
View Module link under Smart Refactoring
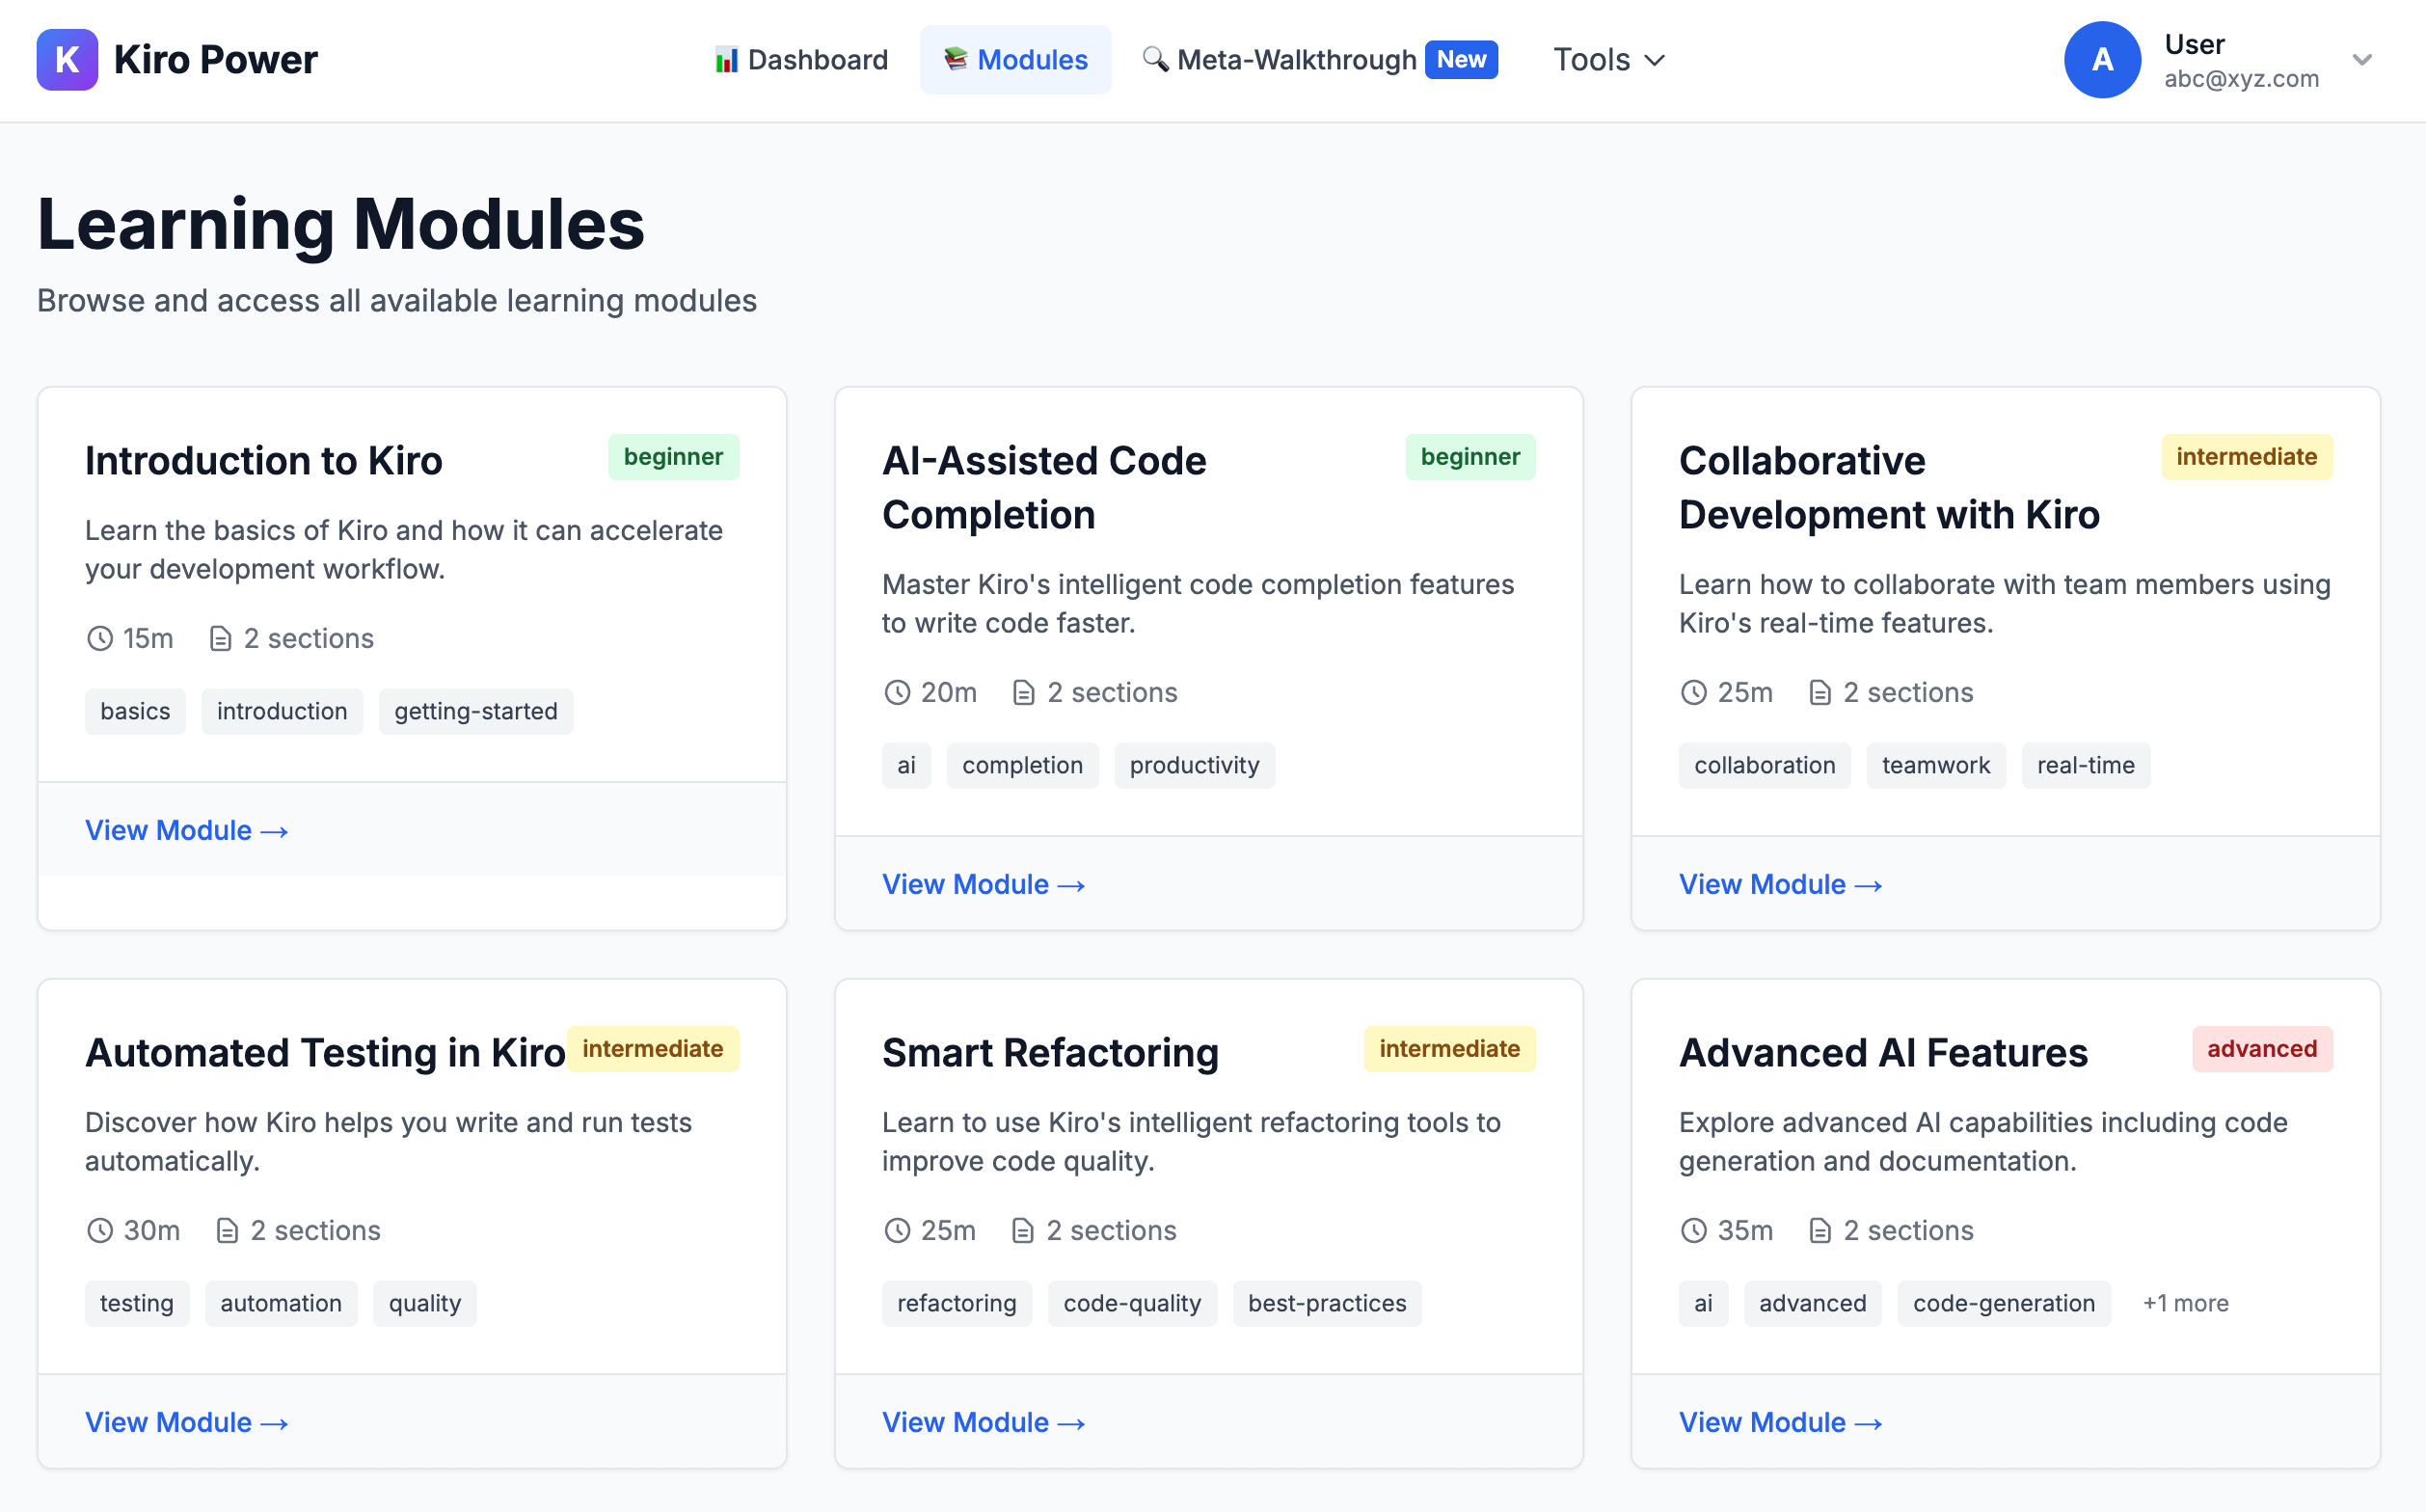point(984,1422)
